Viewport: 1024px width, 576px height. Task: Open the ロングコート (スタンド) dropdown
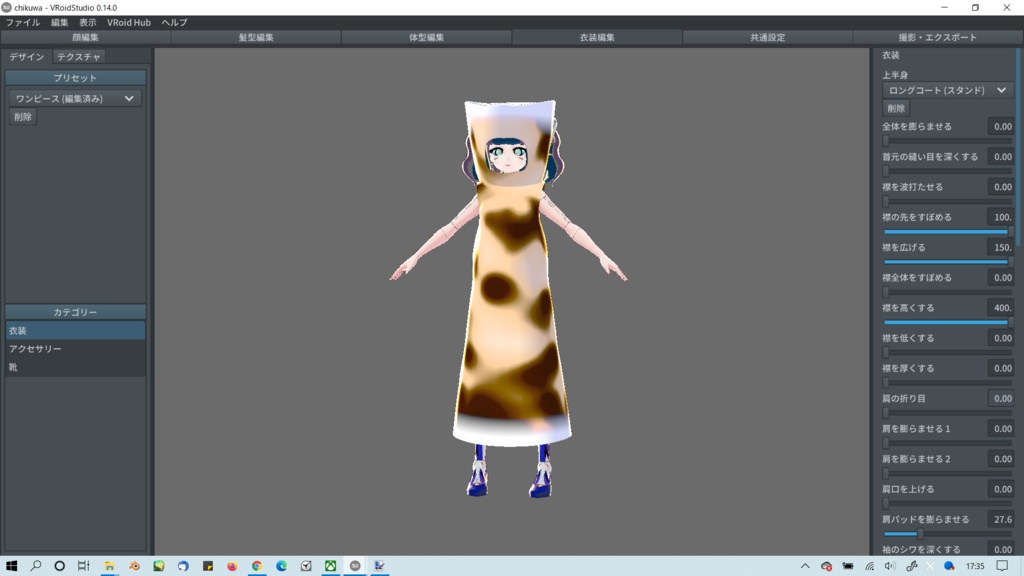[x=947, y=89]
